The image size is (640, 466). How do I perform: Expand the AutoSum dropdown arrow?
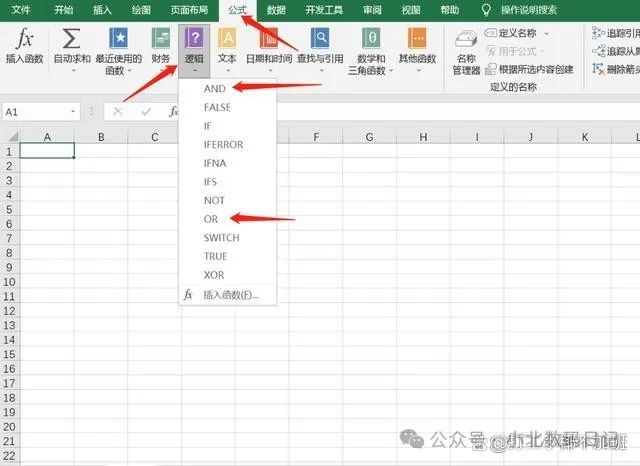coord(73,71)
